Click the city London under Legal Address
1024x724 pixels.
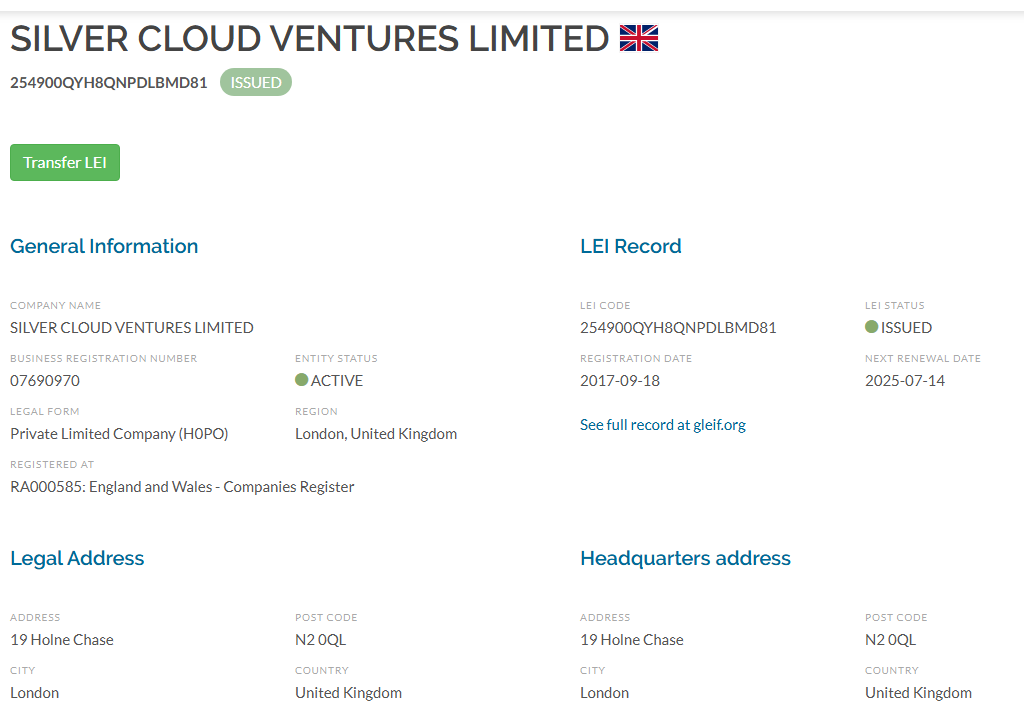tap(35, 693)
